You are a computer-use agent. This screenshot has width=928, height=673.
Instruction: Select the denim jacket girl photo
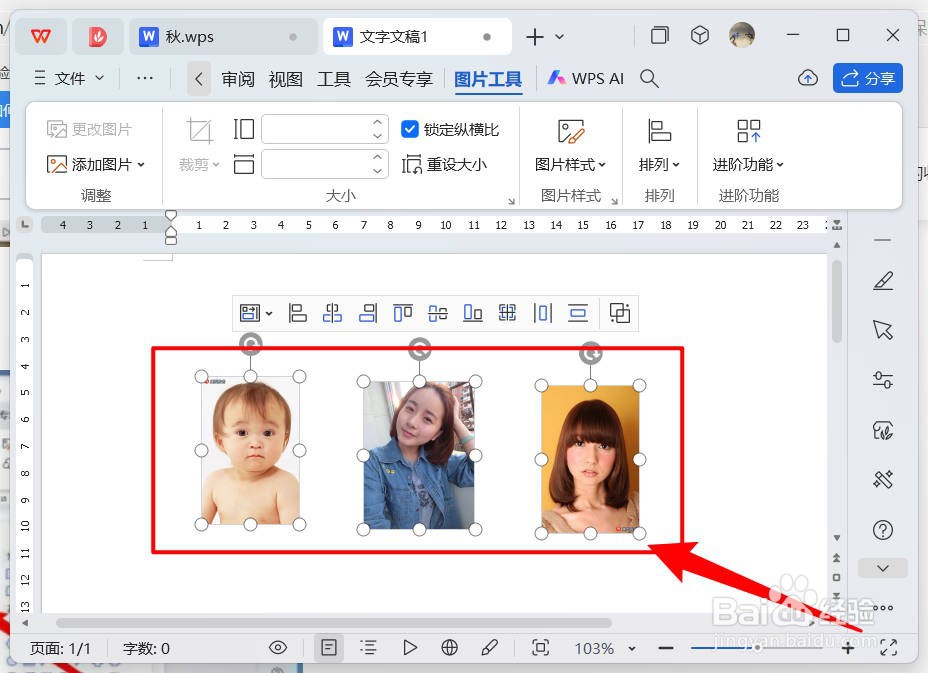pyautogui.click(x=419, y=455)
